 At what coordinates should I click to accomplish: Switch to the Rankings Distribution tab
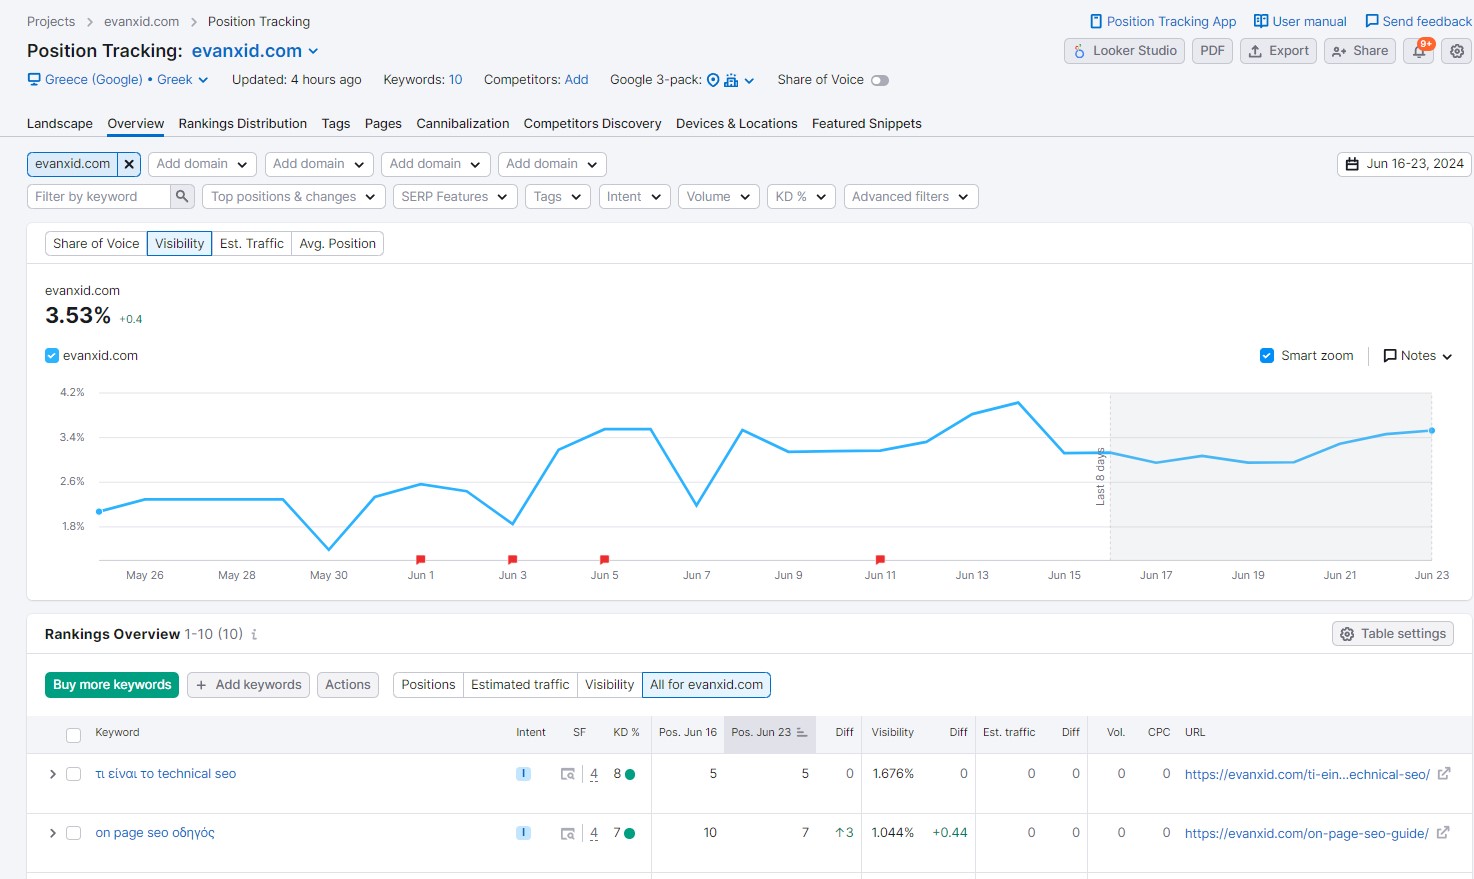243,124
